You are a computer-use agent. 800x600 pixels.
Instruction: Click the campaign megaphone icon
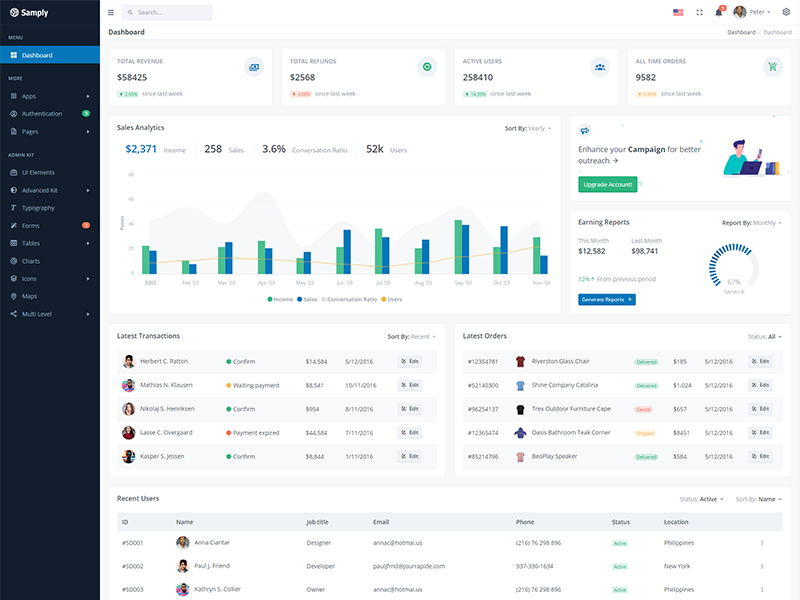tap(585, 131)
